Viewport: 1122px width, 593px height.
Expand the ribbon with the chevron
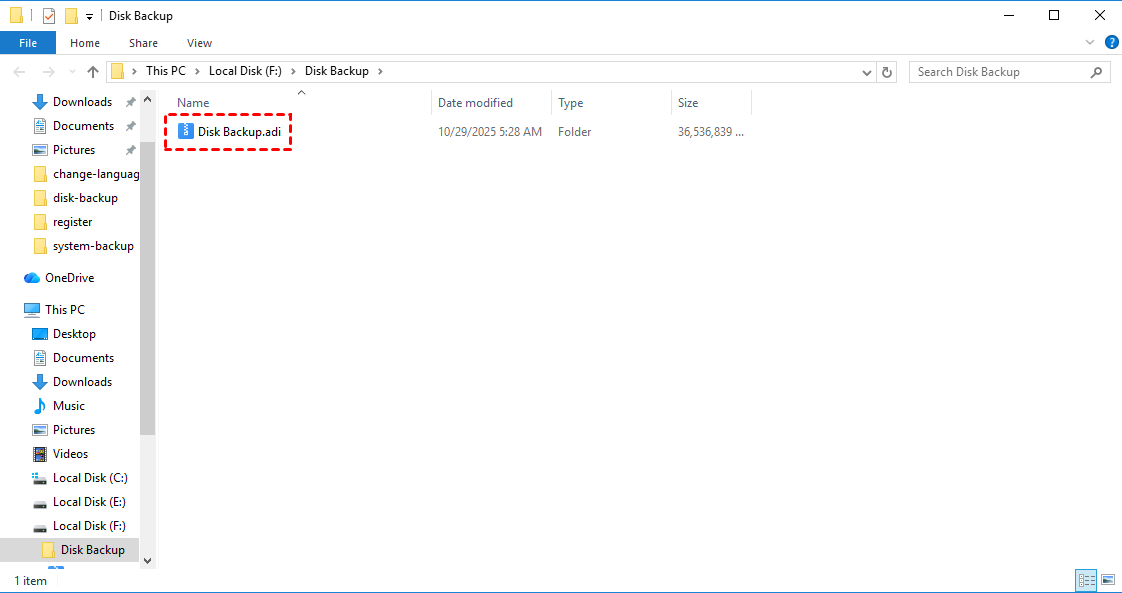1090,43
